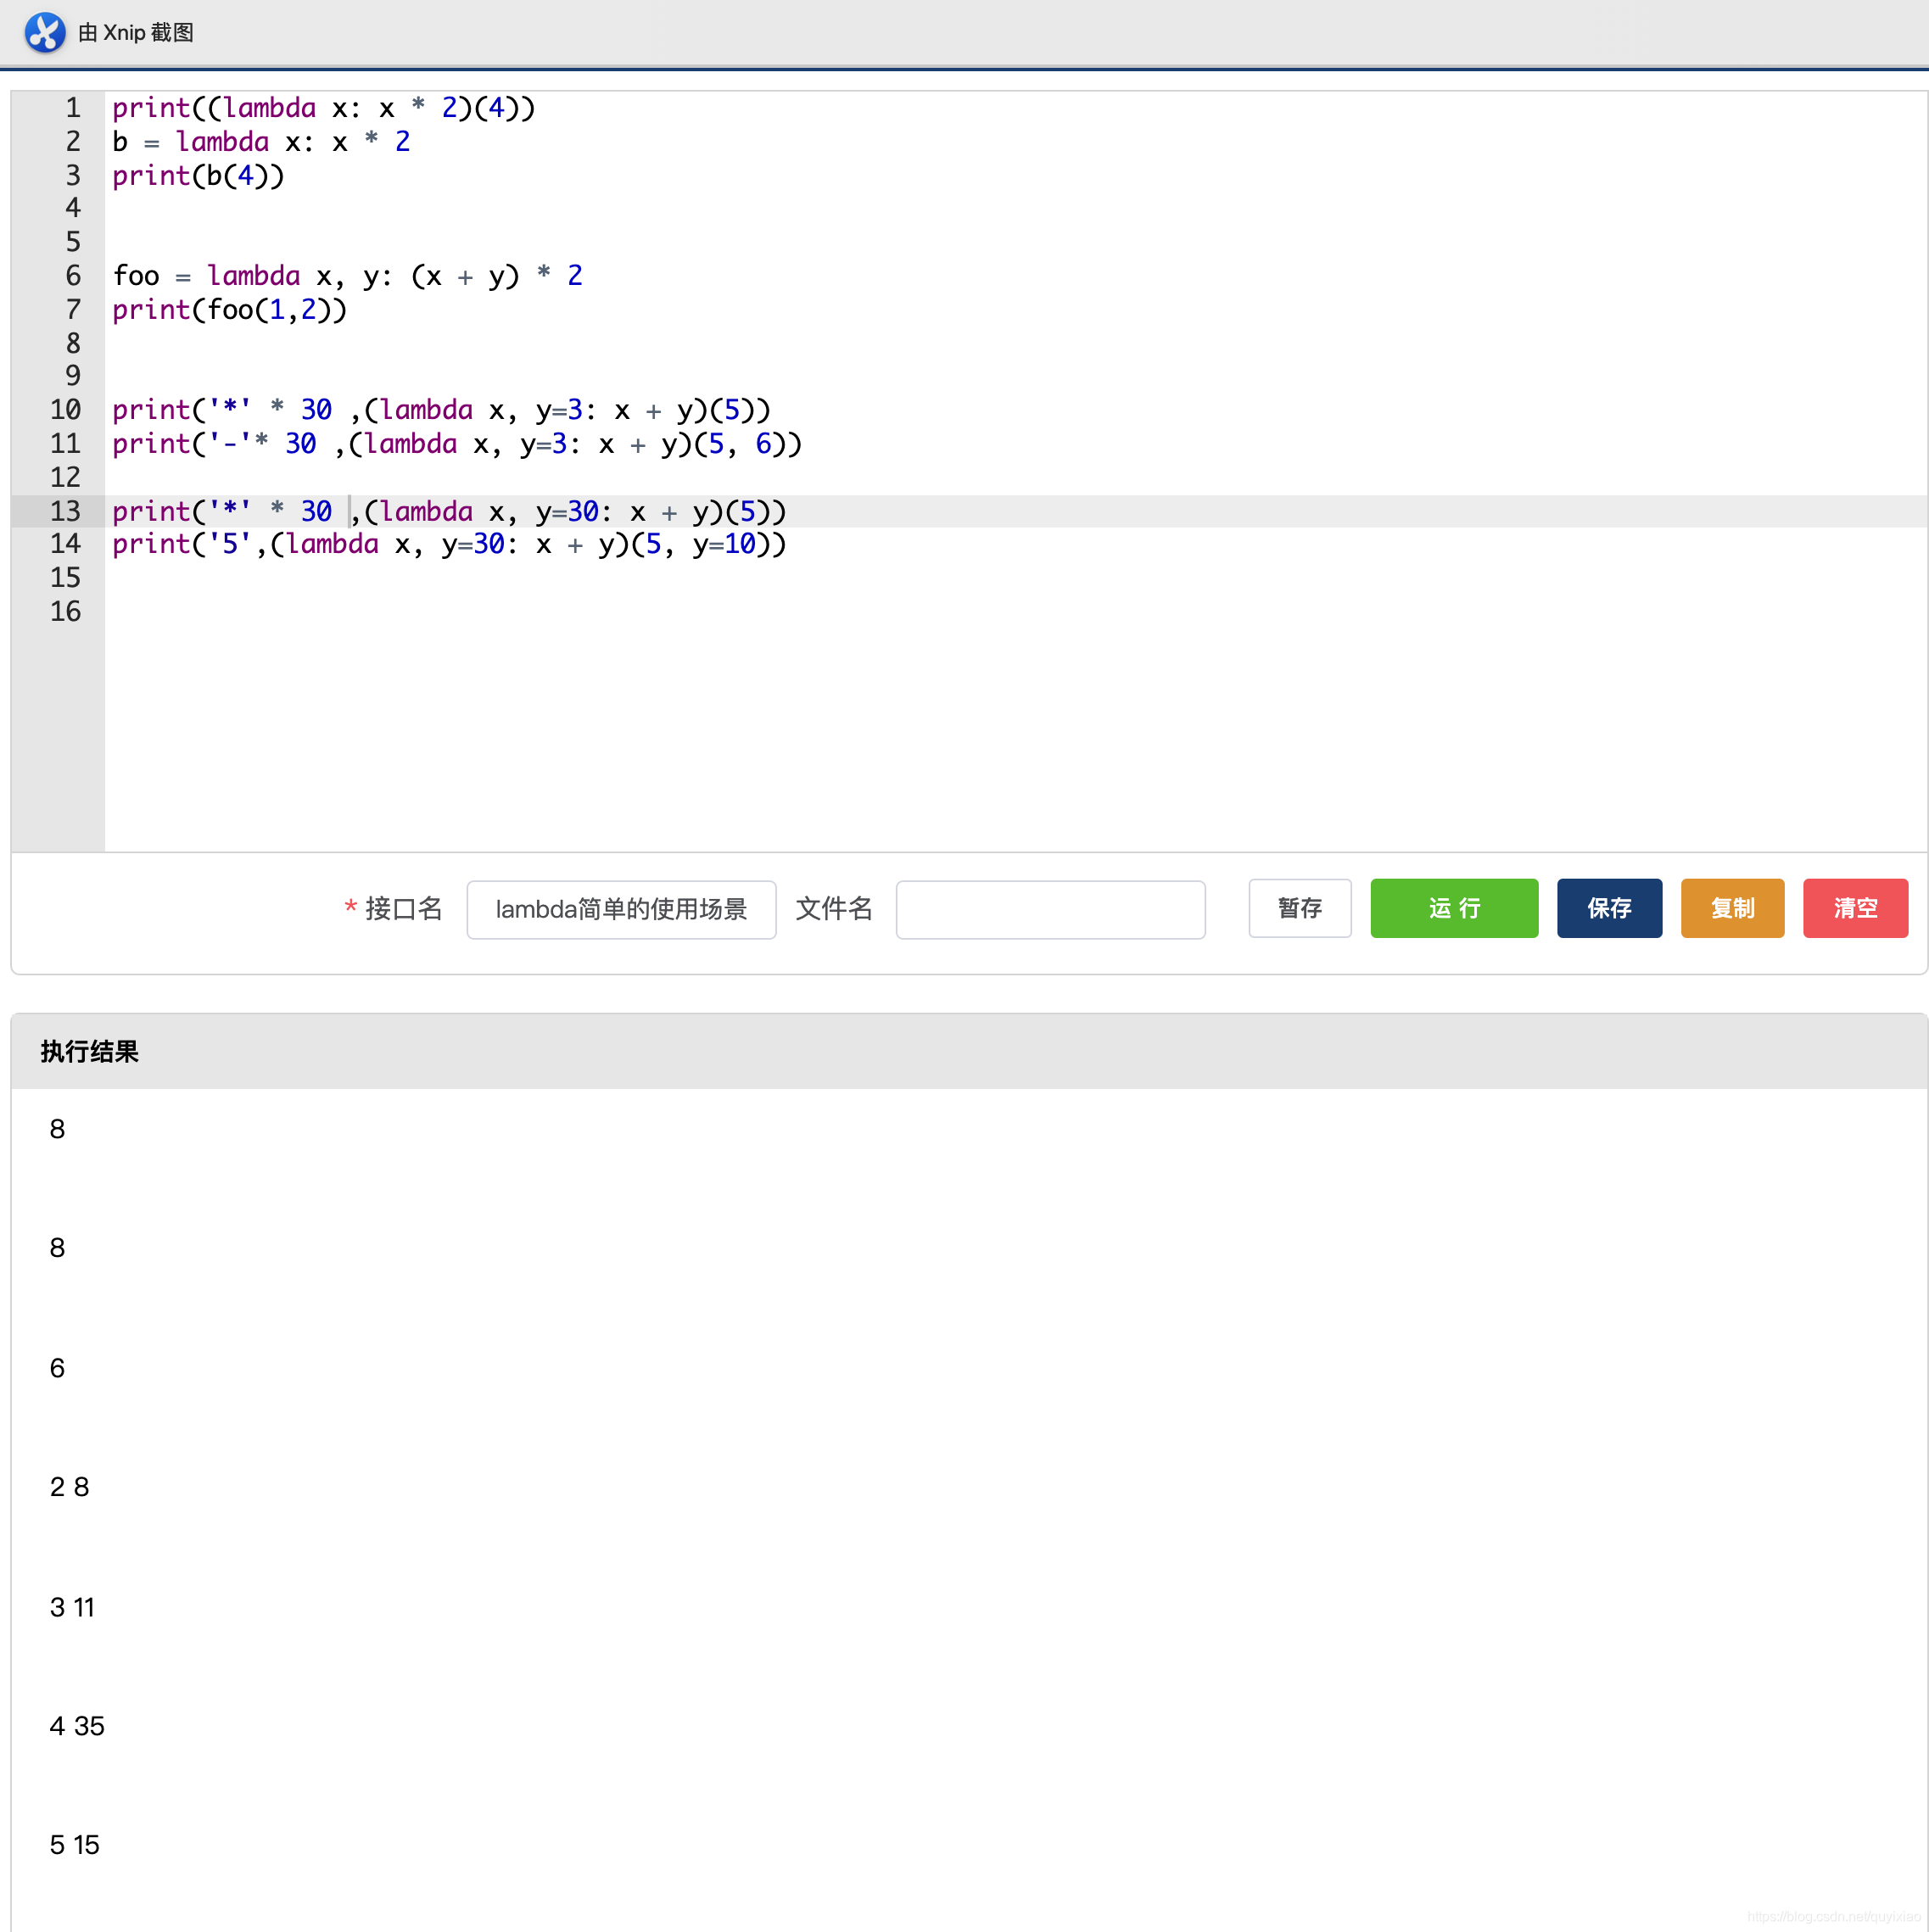Click the result '2 8'
This screenshot has height=1932, width=1929.
tap(69, 1487)
